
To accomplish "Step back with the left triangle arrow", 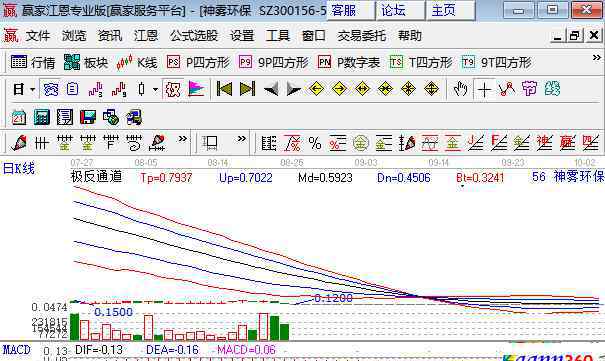I will 271,89.
